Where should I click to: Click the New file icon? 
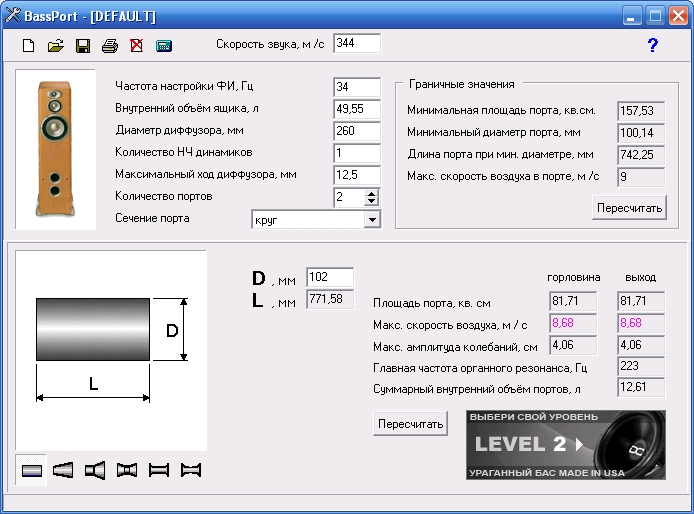[x=28, y=45]
